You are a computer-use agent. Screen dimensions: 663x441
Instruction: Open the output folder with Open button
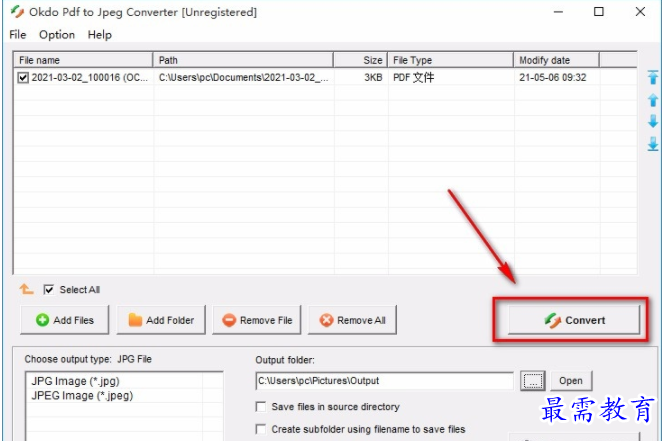tap(571, 381)
